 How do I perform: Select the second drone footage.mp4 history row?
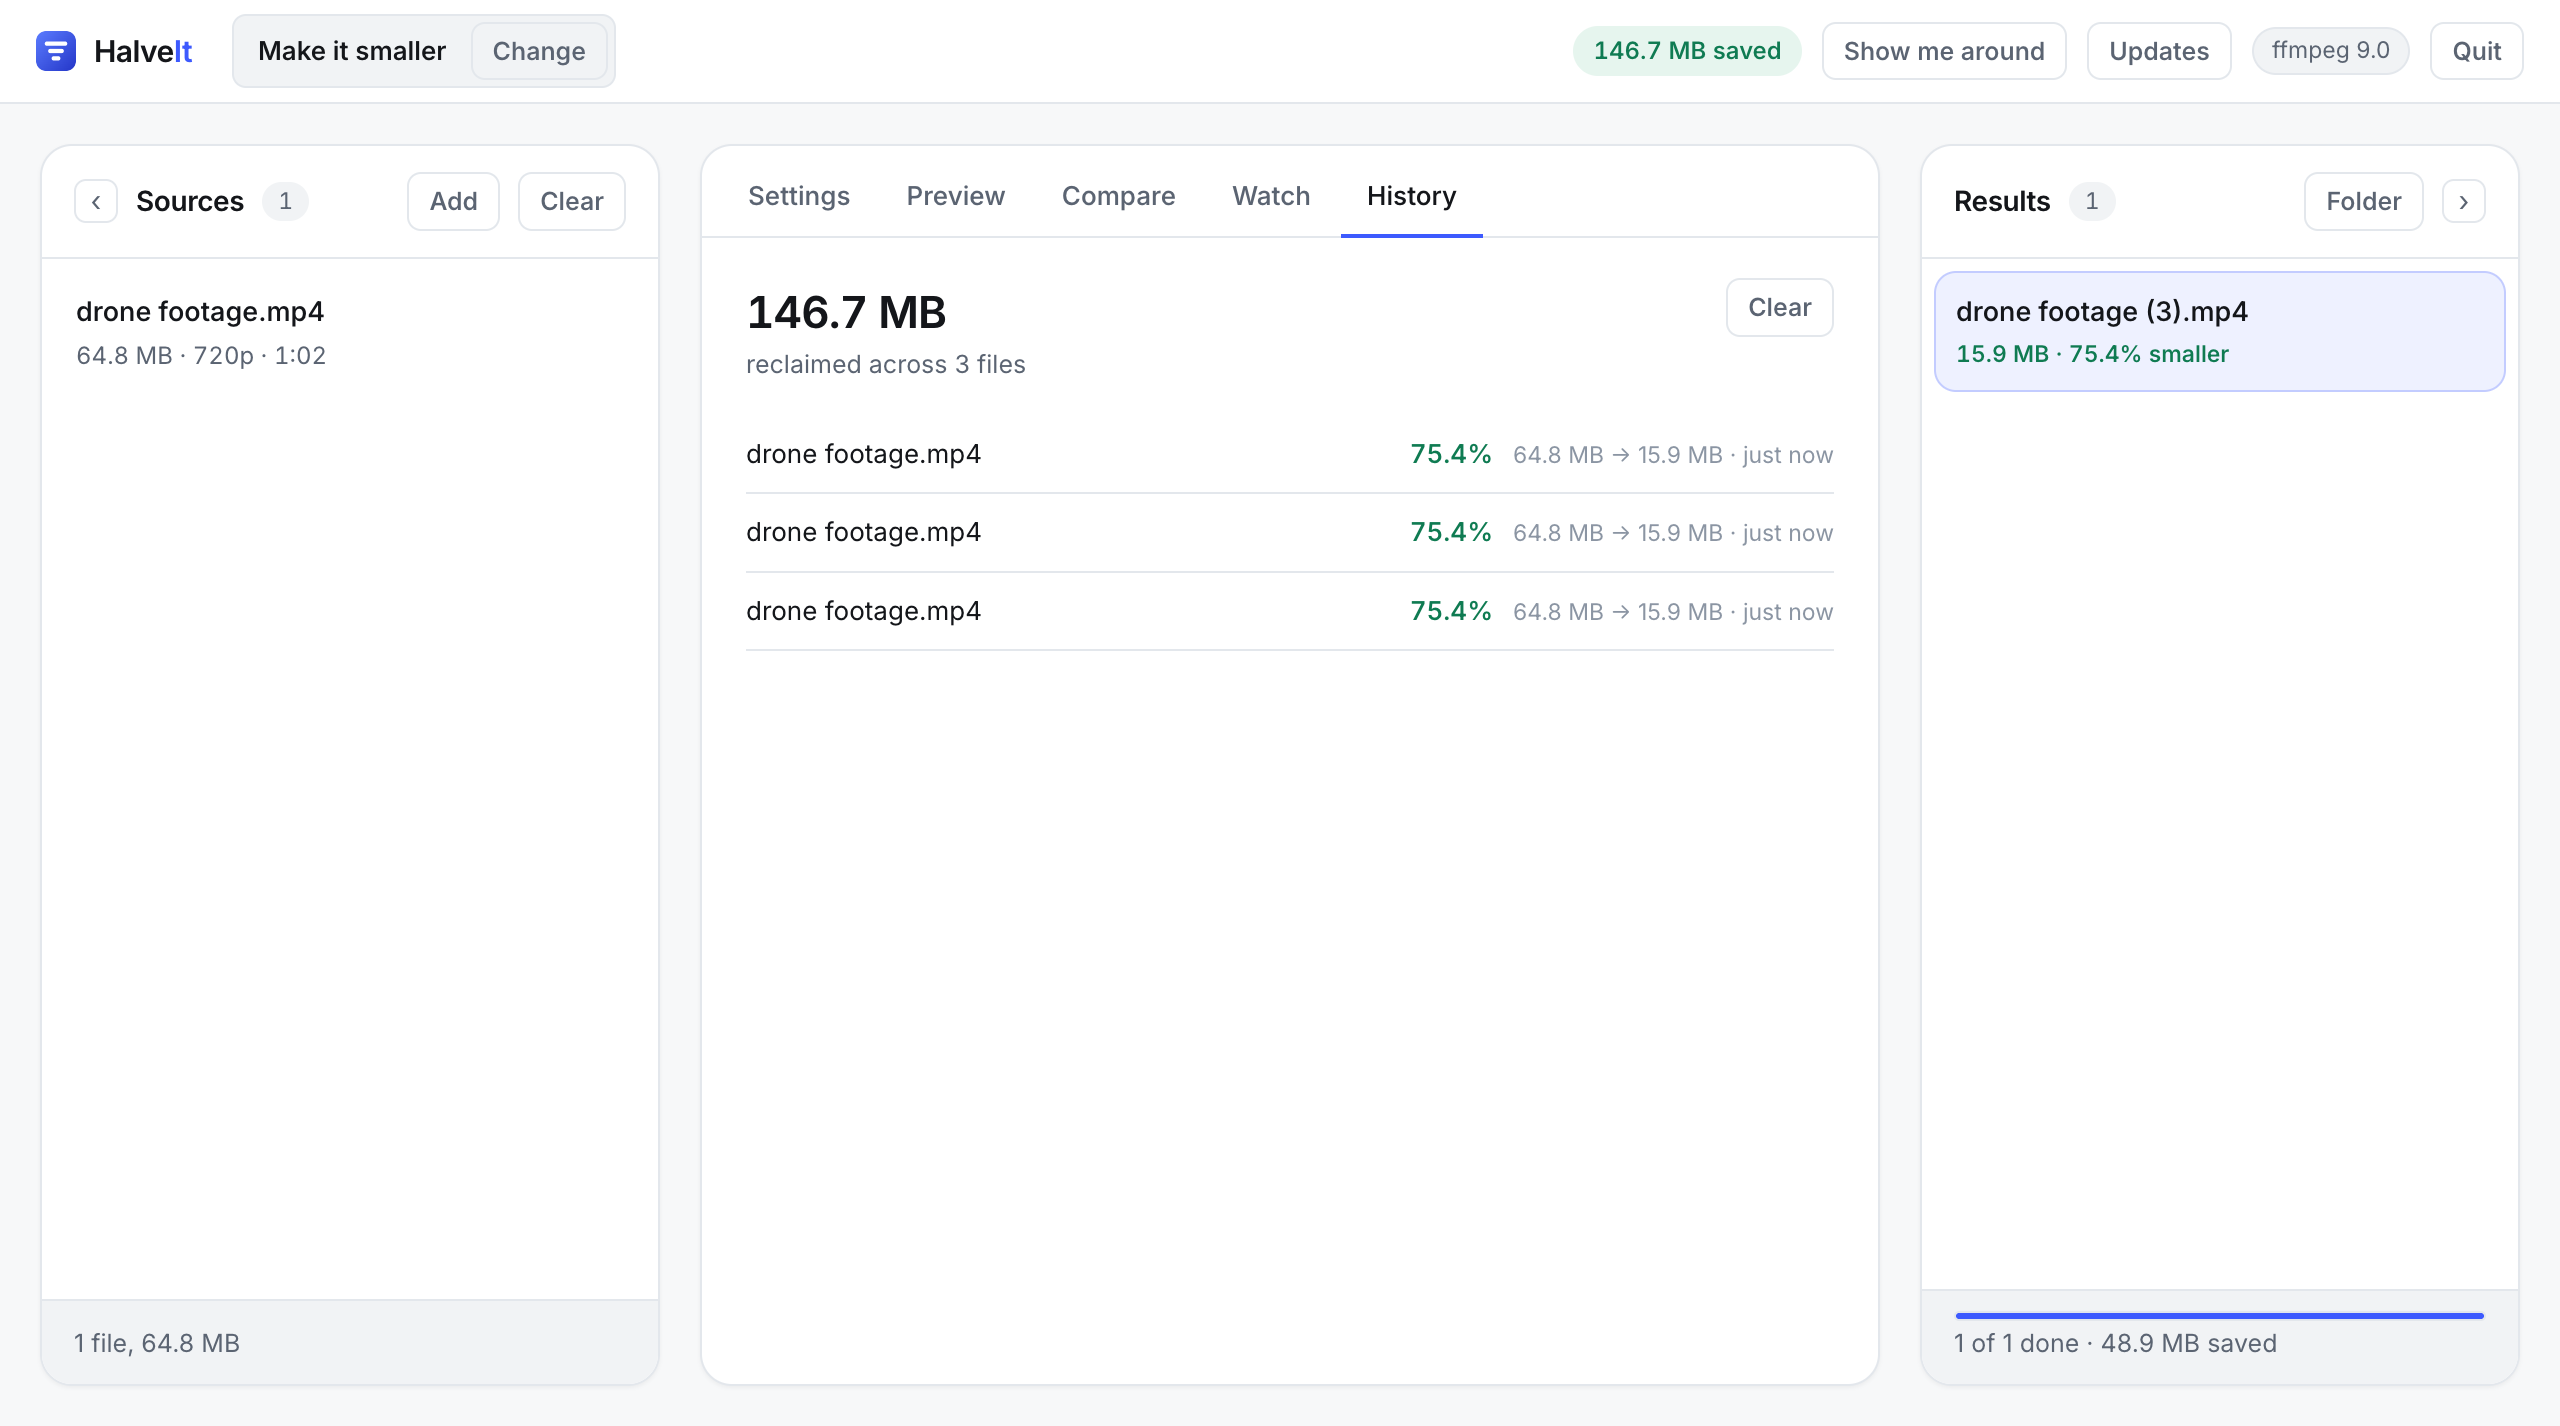[x=1289, y=532]
